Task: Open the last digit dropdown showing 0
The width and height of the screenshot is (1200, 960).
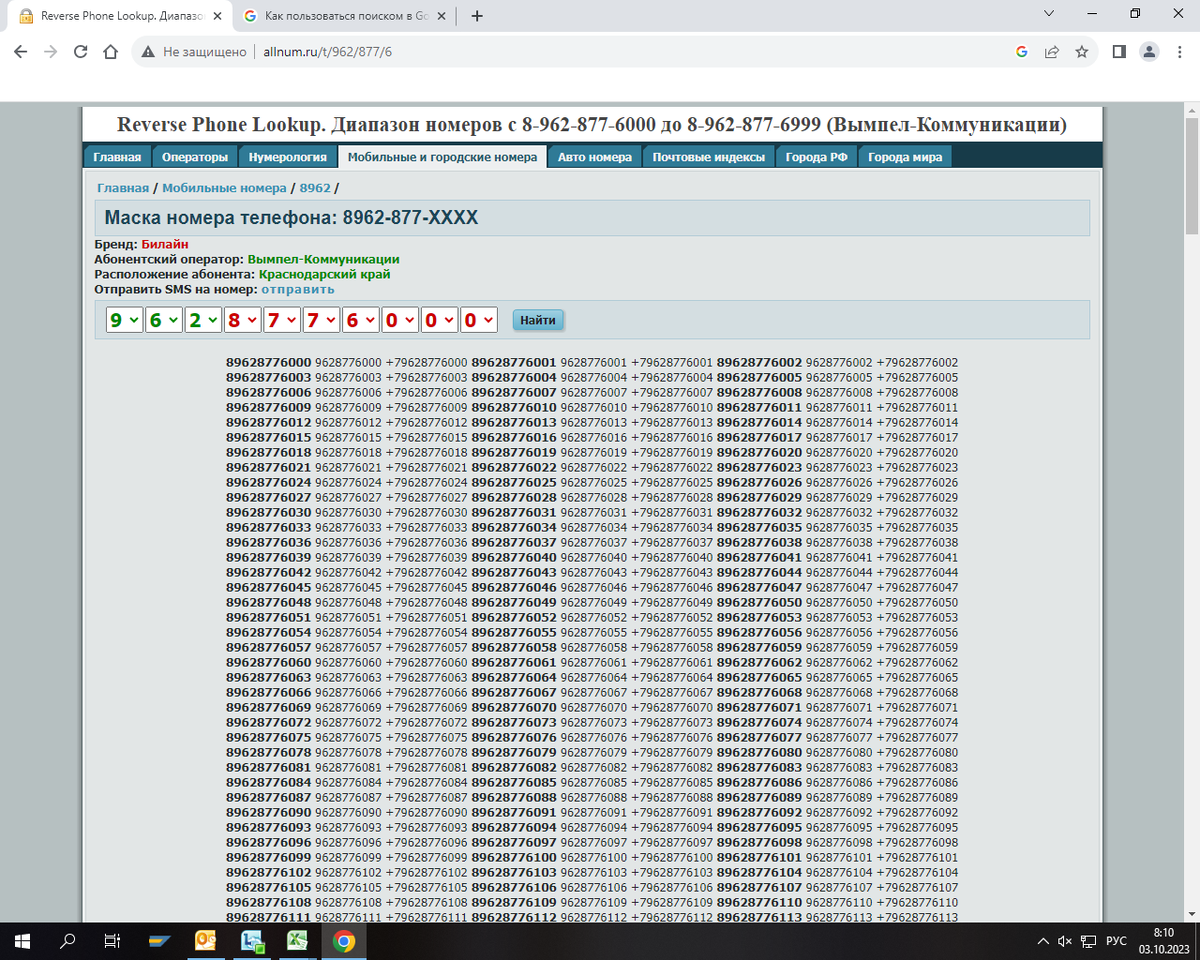Action: pyautogui.click(x=478, y=320)
